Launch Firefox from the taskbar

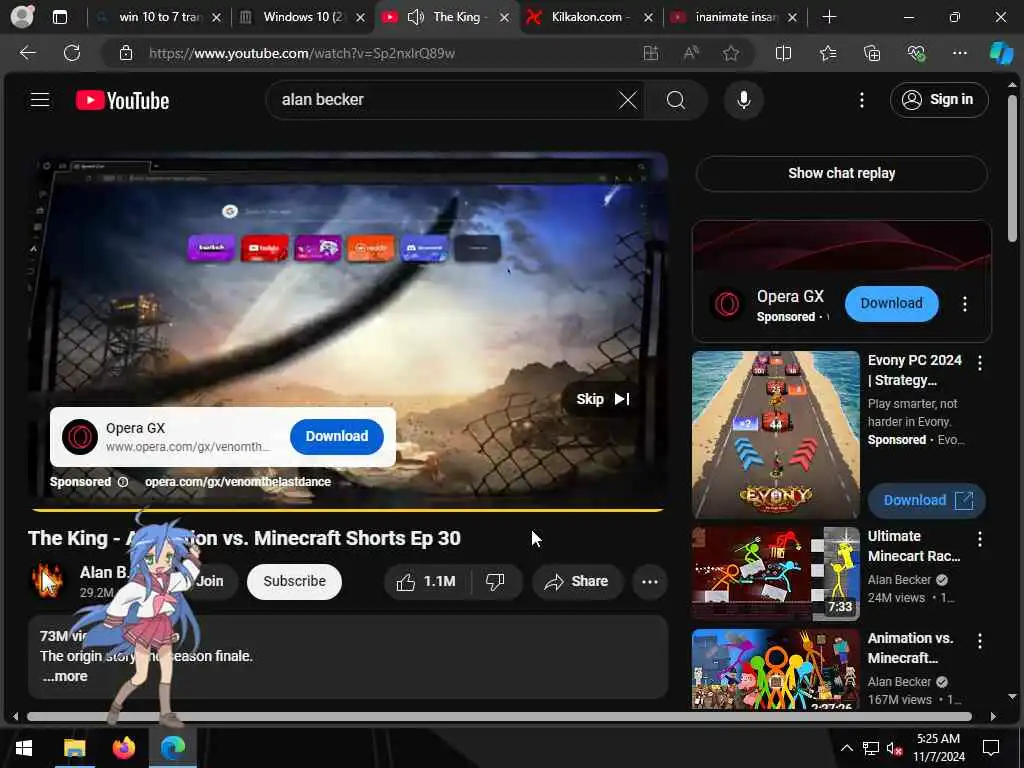123,748
